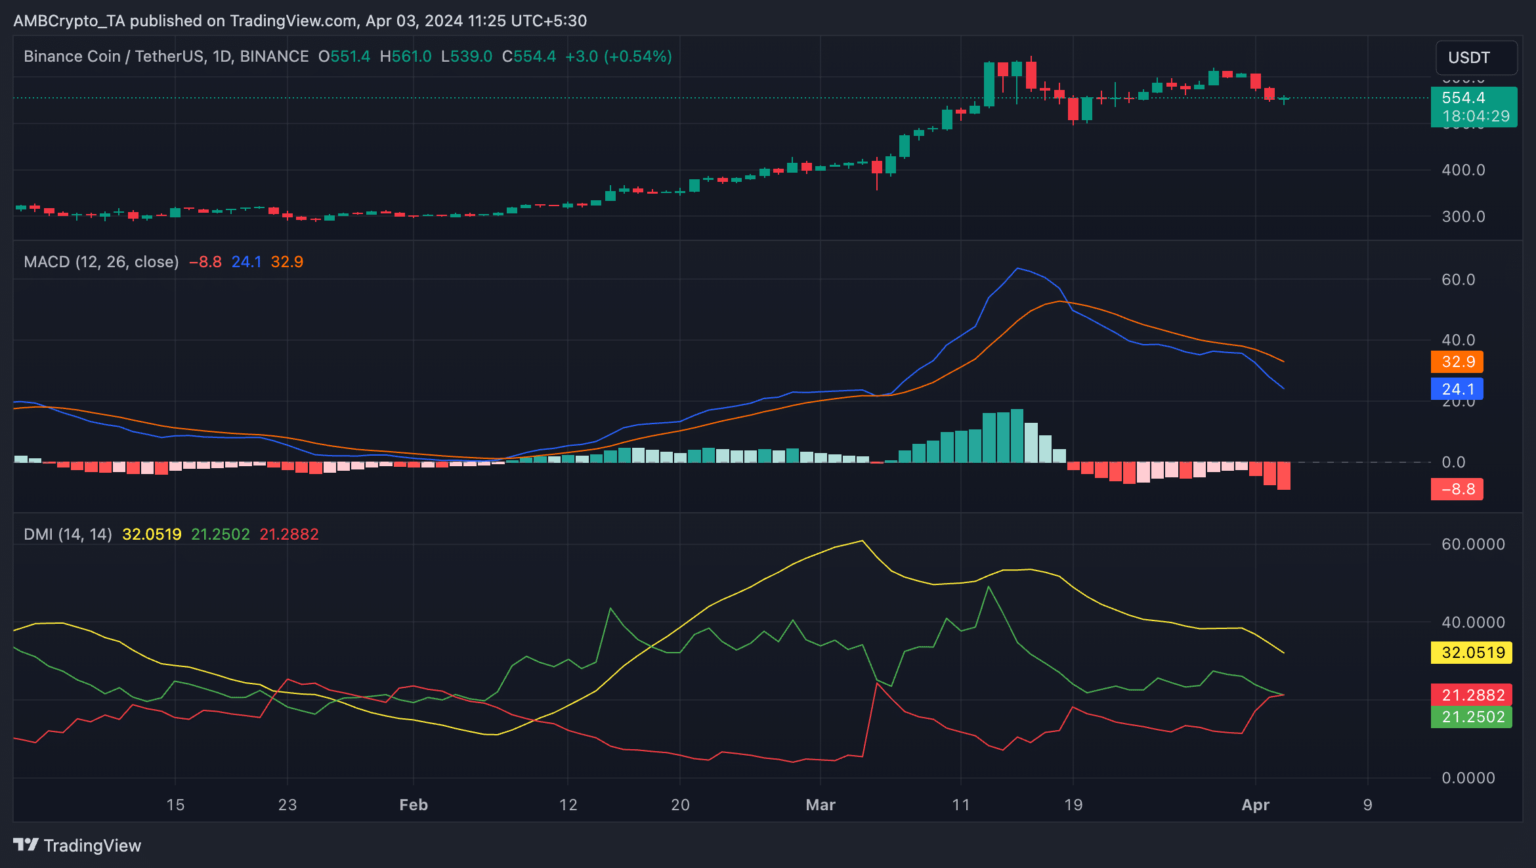Select the red histogram value tag -8.8
The width and height of the screenshot is (1536, 868).
click(1457, 489)
